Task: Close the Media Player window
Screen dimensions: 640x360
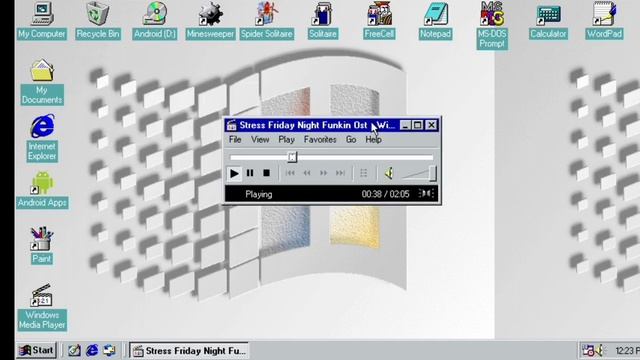Action: point(431,125)
